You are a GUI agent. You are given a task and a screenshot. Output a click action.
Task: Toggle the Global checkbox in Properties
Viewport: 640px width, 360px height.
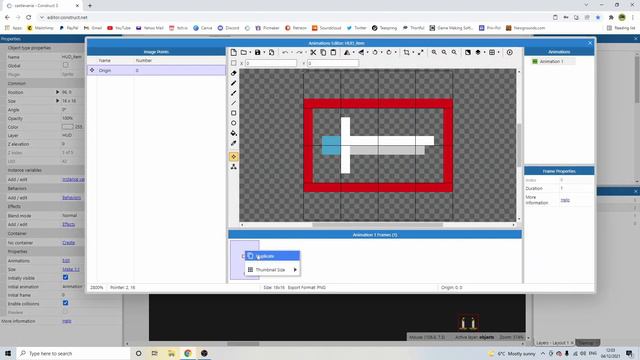pos(66,65)
